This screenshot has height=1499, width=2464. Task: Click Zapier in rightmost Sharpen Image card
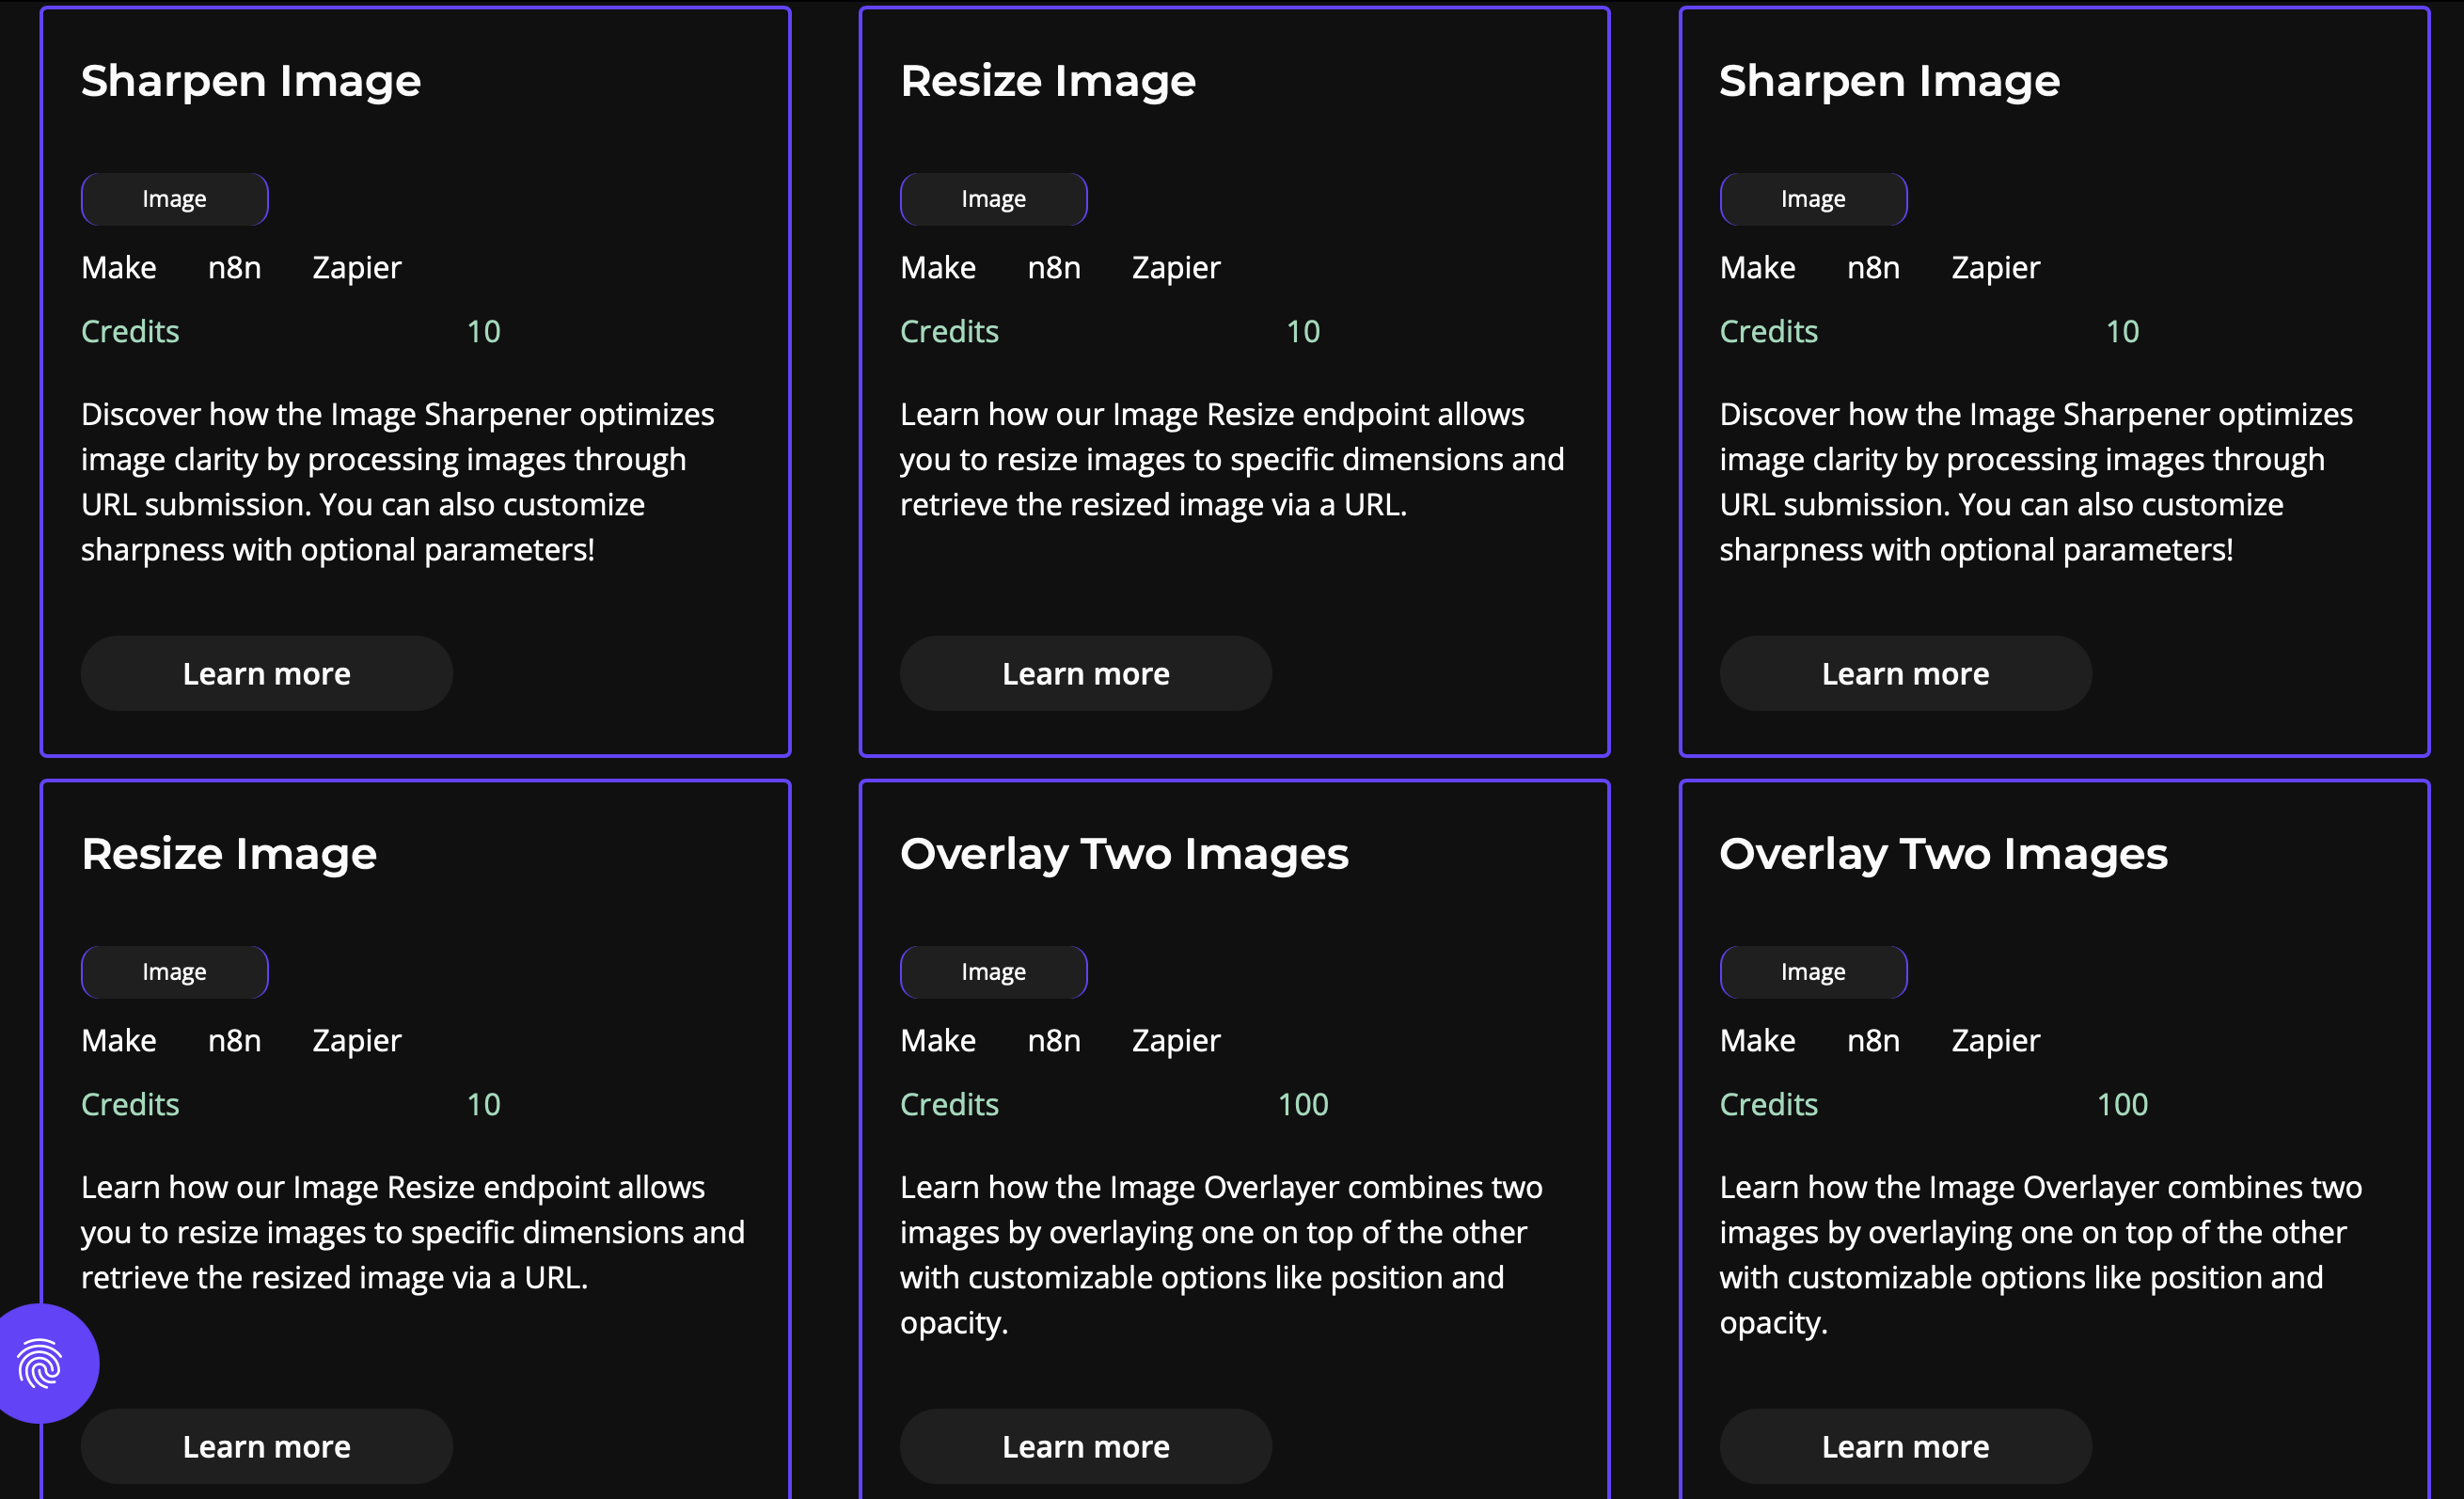pyautogui.click(x=1994, y=268)
